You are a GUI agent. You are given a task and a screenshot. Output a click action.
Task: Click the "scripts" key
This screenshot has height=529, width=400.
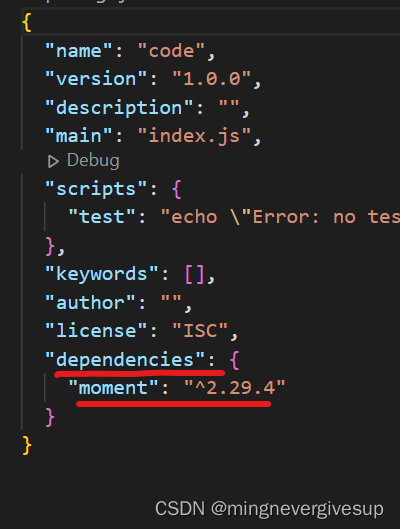[x=96, y=189]
